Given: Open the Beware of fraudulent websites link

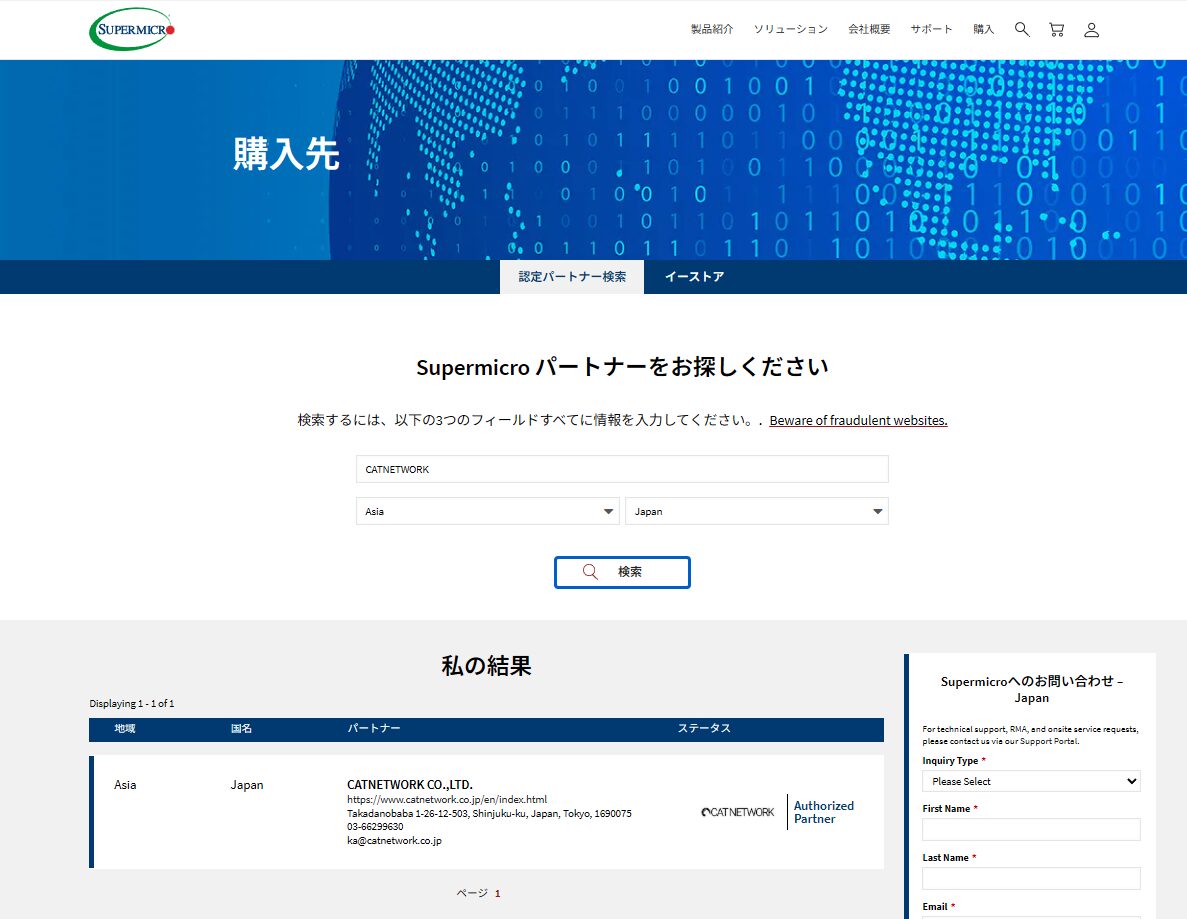Looking at the screenshot, I should click(857, 420).
